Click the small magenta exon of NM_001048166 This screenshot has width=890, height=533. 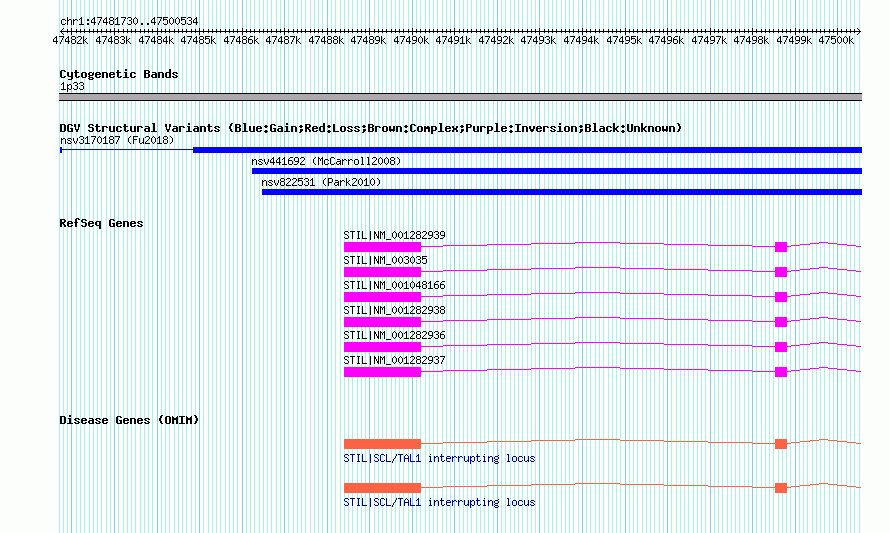(781, 297)
